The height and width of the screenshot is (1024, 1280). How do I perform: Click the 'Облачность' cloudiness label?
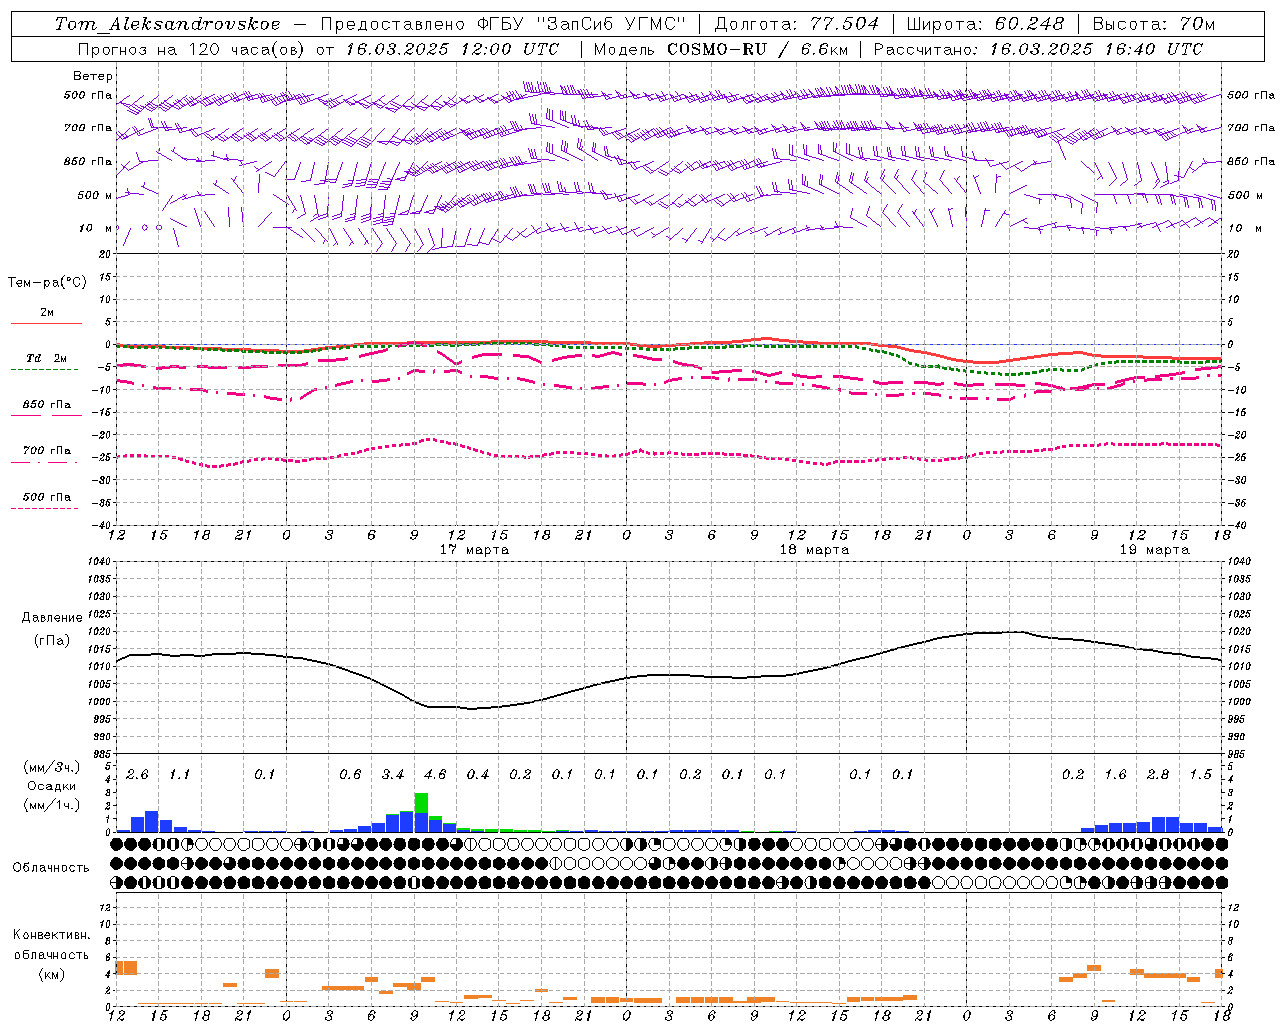click(51, 868)
